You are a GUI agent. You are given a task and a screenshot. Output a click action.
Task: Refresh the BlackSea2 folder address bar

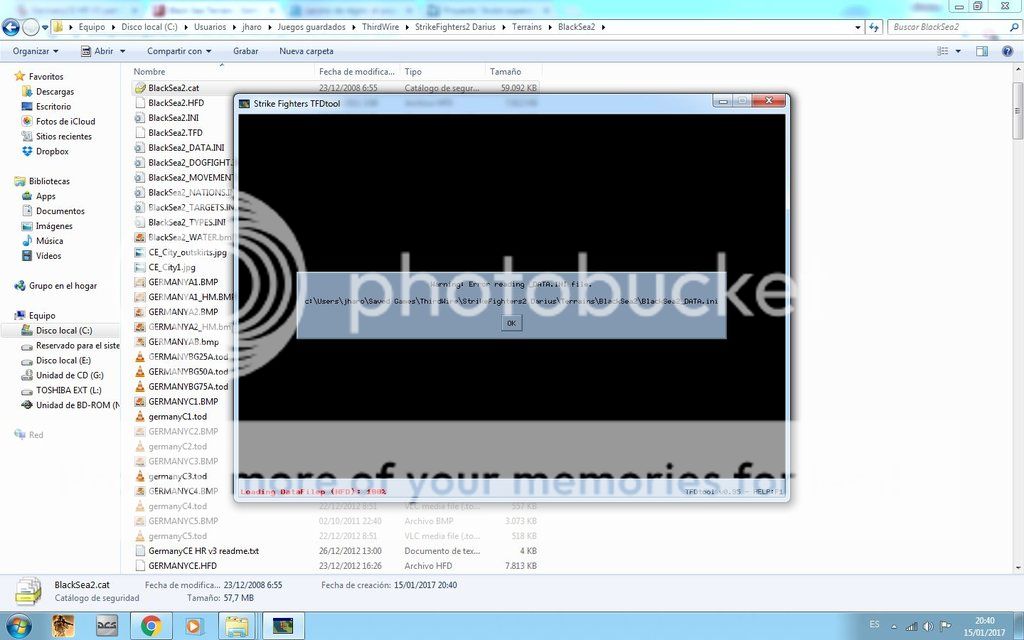(x=874, y=27)
